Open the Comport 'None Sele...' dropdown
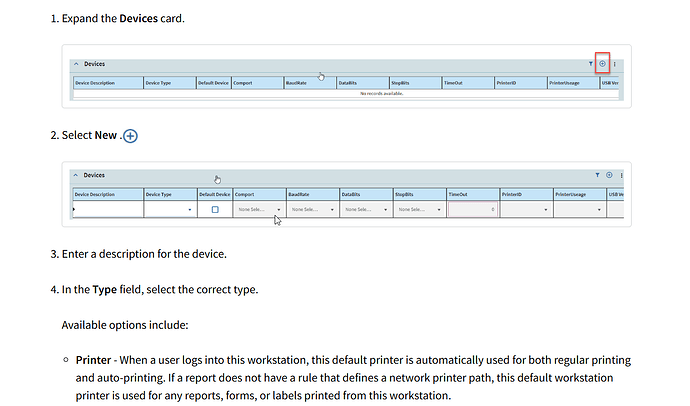The height and width of the screenshot is (406, 690). coord(260,209)
